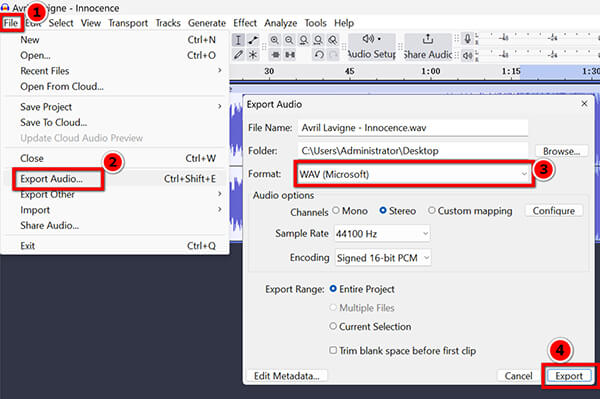This screenshot has width=600, height=399.
Task: Click the Undo arrow icon
Action: (x=319, y=55)
